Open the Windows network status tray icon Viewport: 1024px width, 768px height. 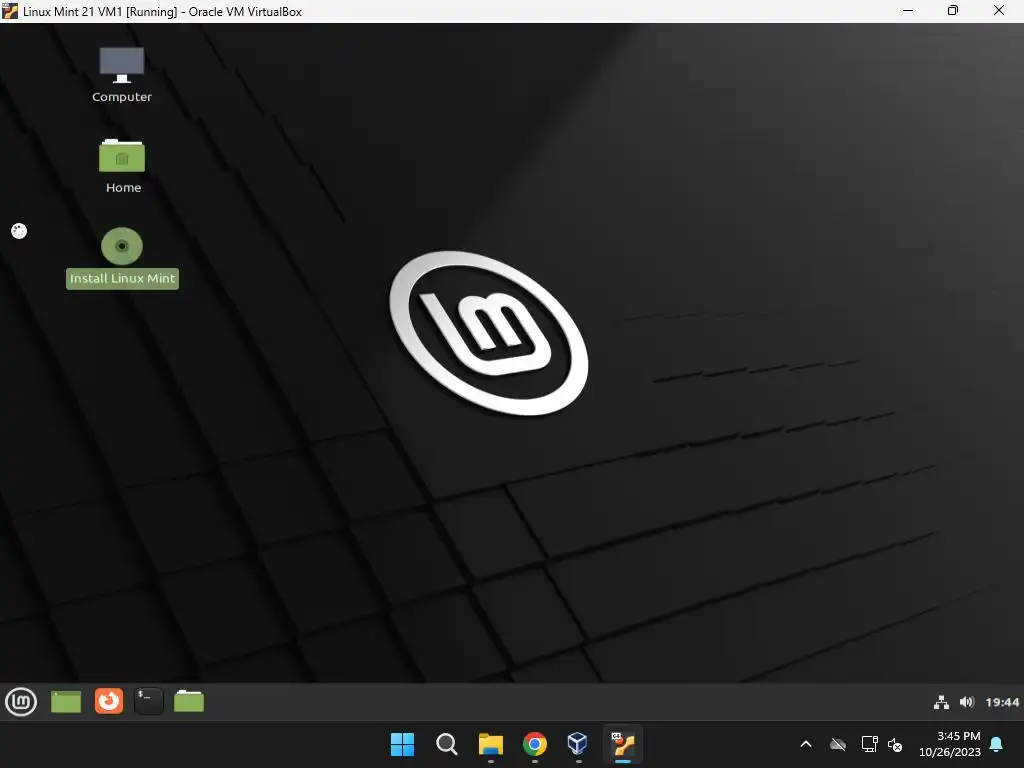coord(869,744)
